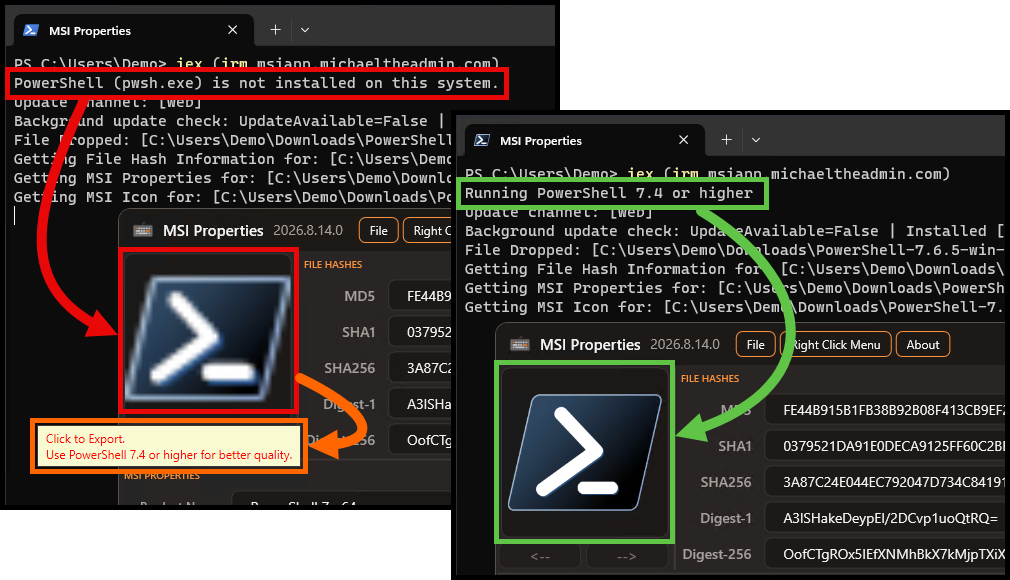Click version 2026.8.14.0 in background MSI Properties
1010x580 pixels.
click(308, 230)
